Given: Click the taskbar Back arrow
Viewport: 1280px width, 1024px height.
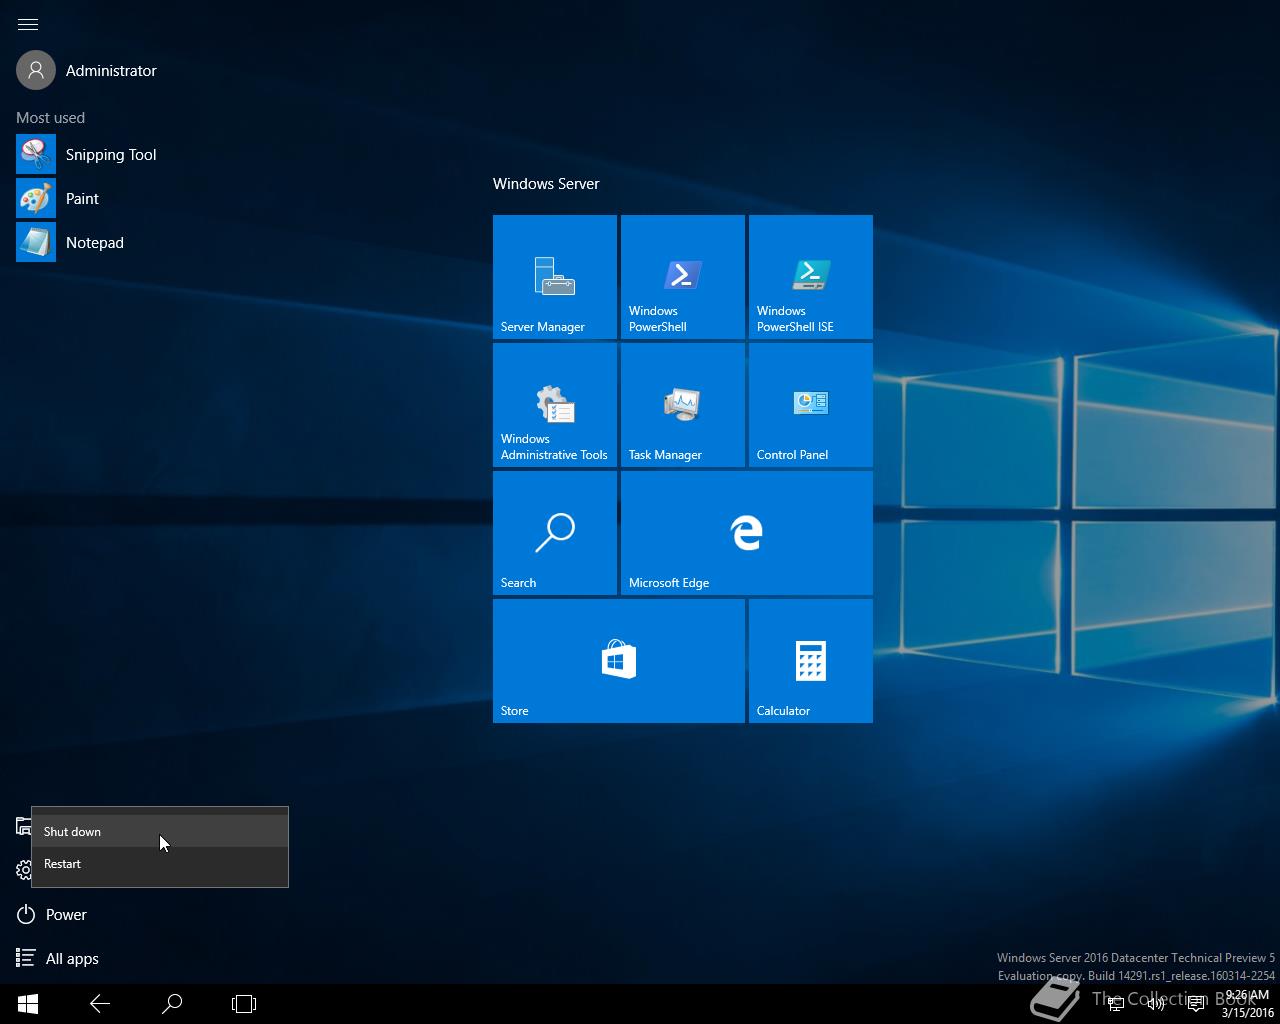Looking at the screenshot, I should [x=100, y=1004].
